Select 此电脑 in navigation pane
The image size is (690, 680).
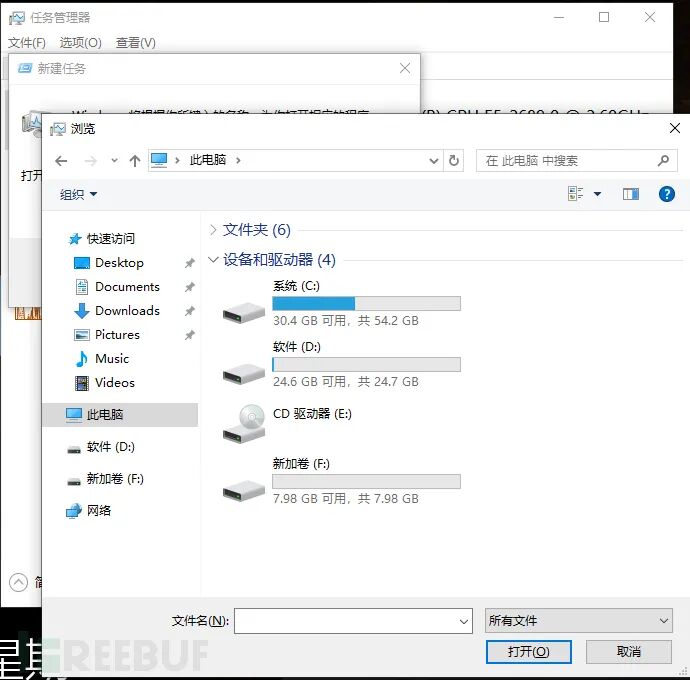pos(120,415)
